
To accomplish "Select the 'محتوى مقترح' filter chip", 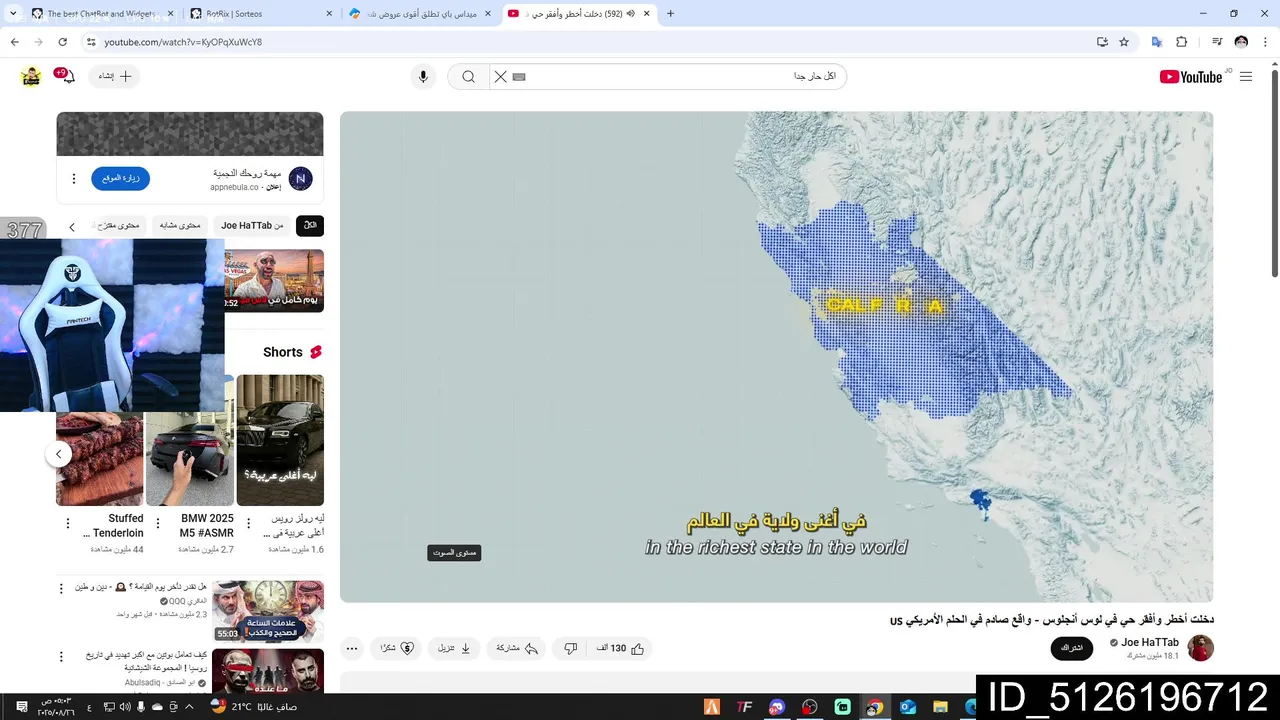I will [119, 226].
